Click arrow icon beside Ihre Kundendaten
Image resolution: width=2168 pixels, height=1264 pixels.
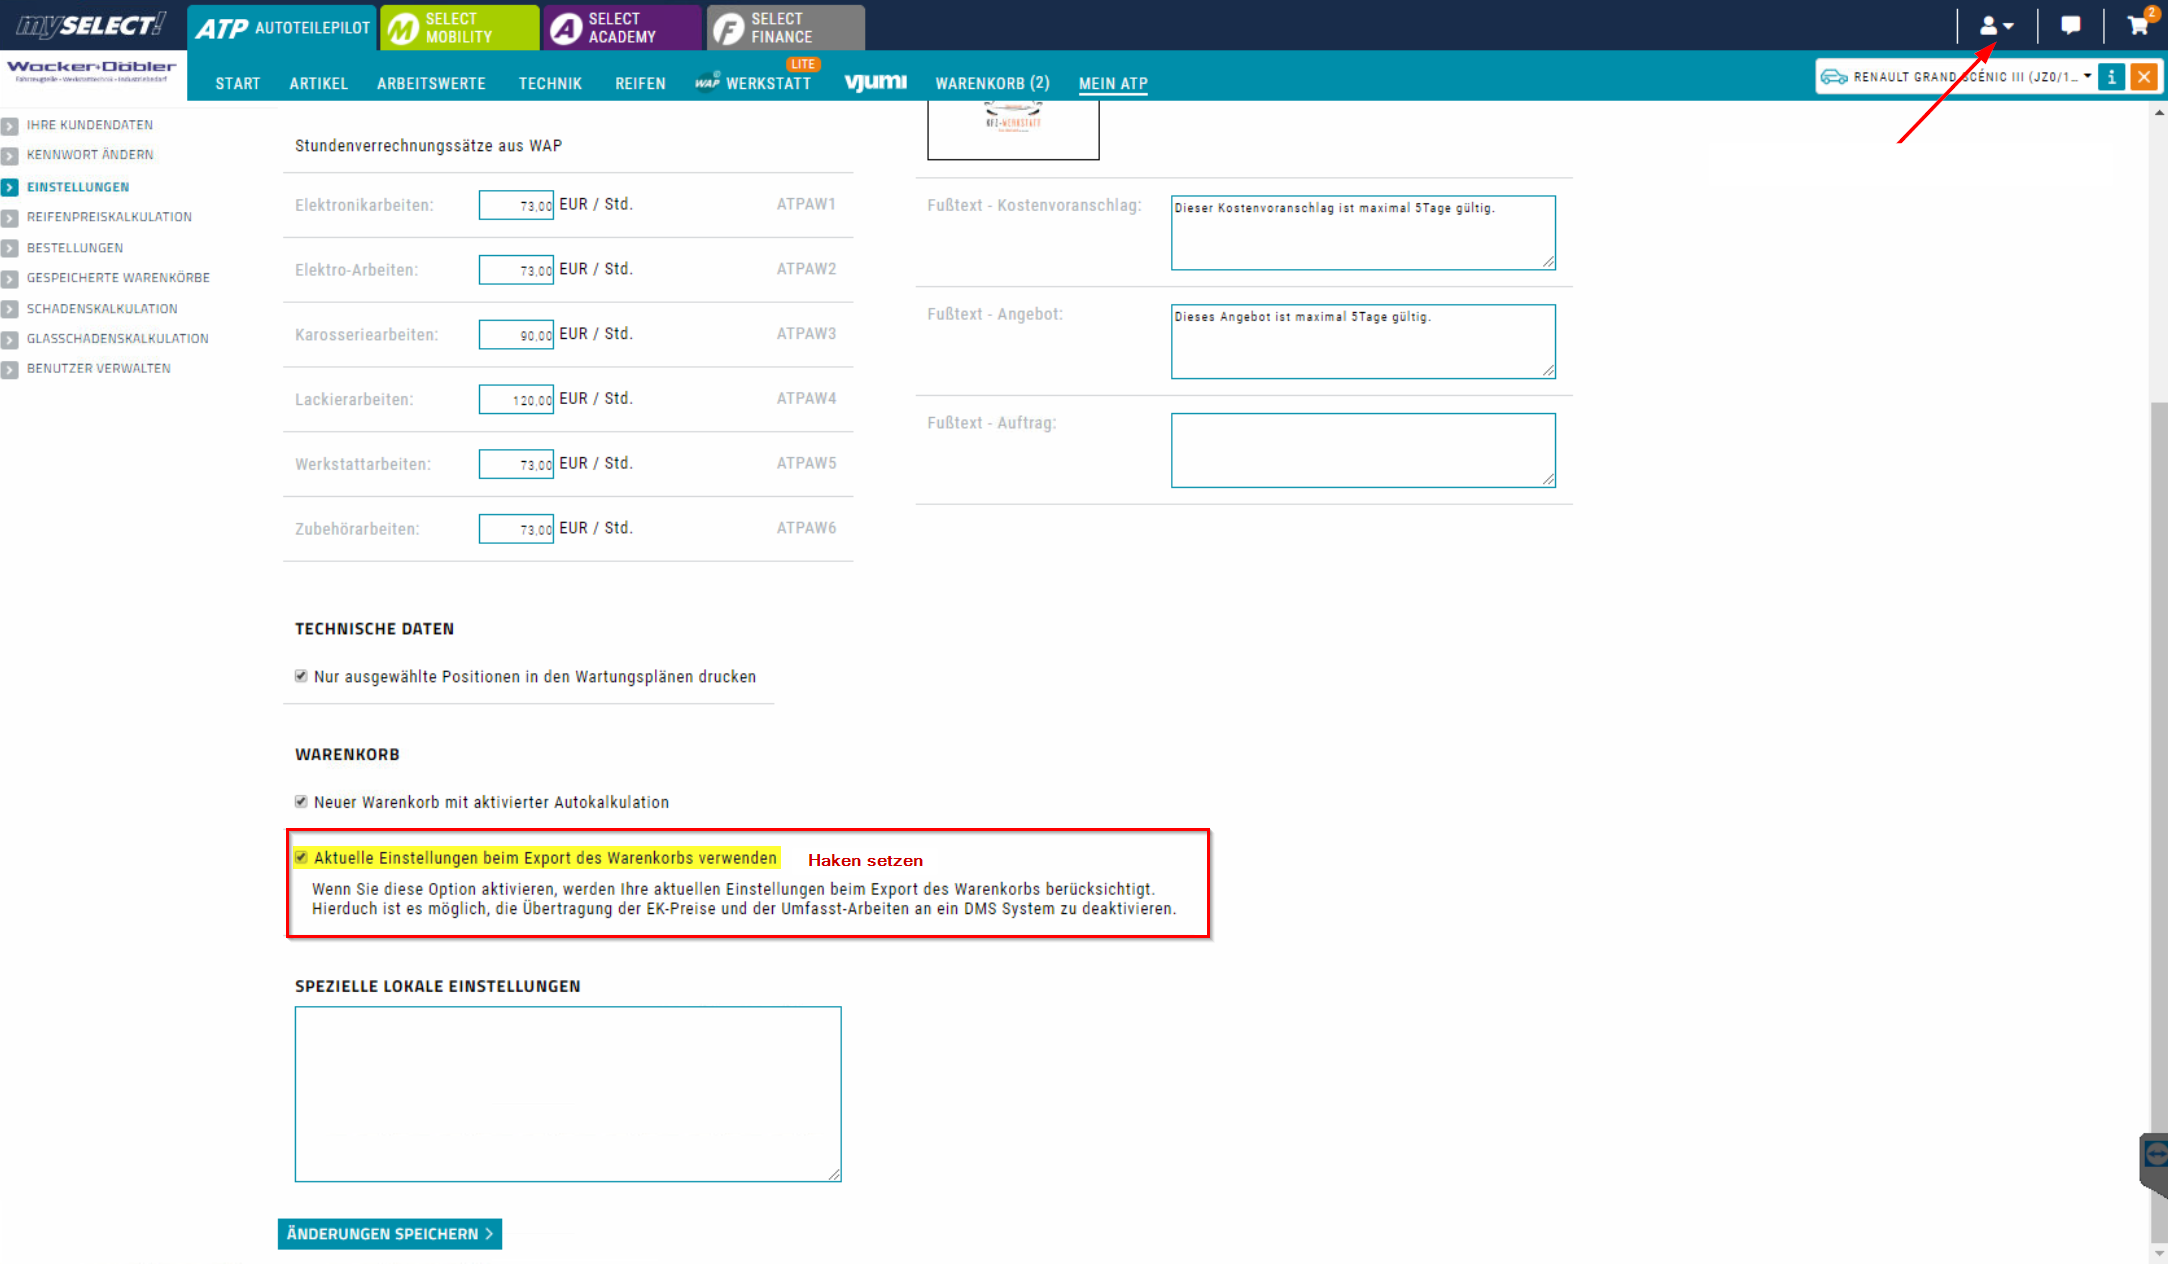coord(10,126)
